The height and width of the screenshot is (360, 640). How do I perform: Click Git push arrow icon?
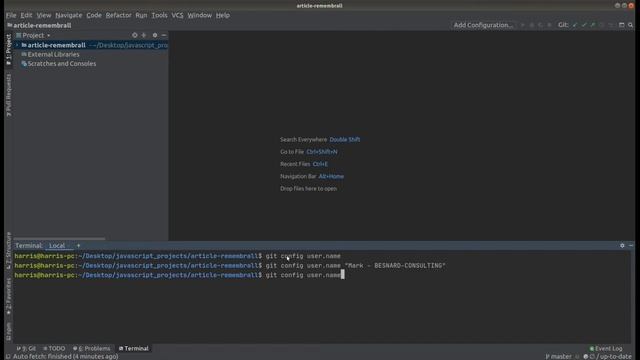pos(593,25)
